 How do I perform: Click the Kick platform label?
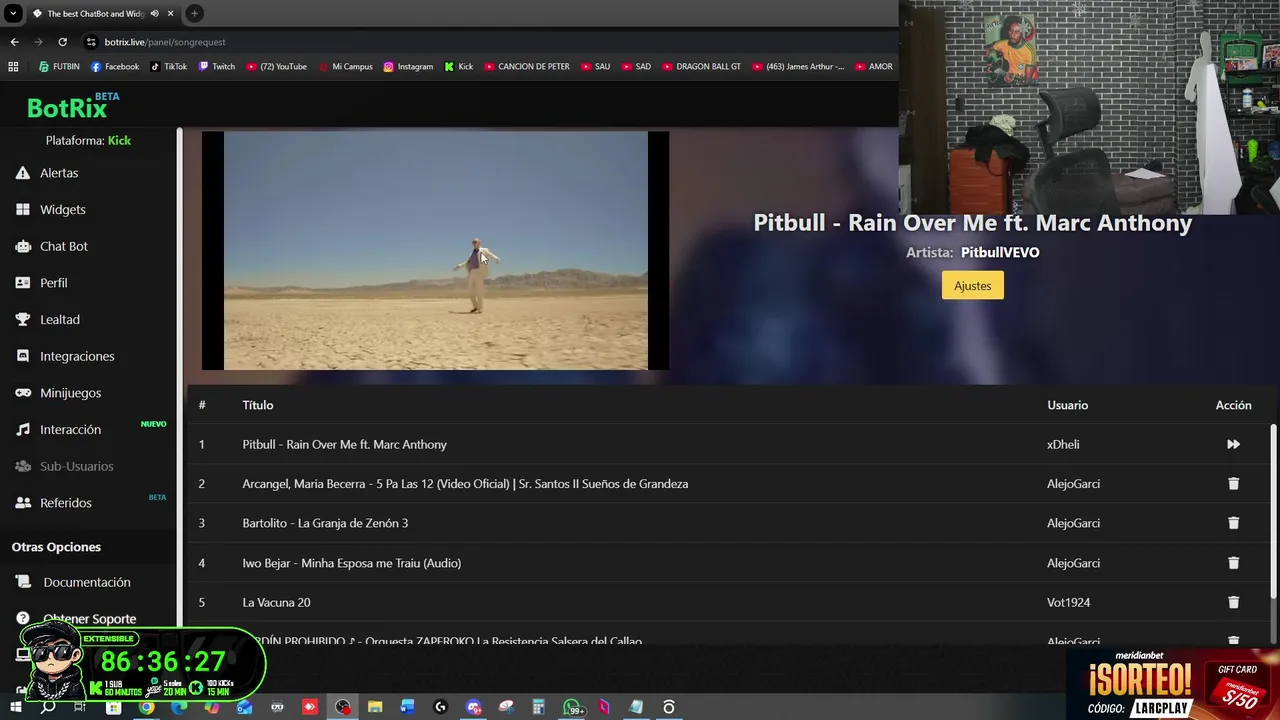click(119, 141)
